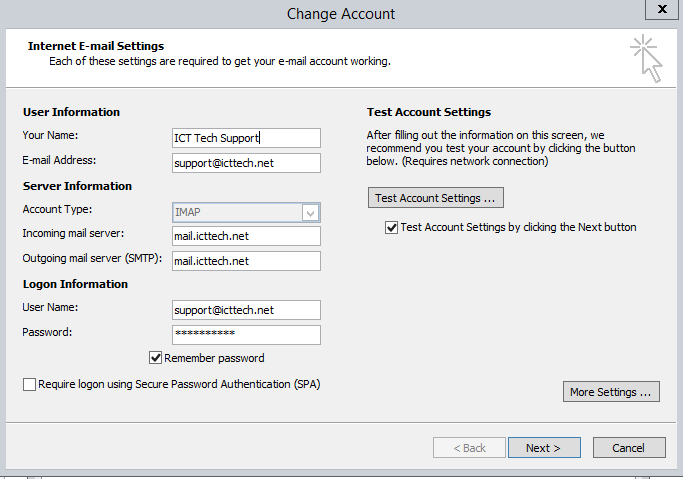Uncheck the Remember password checkbox
This screenshot has height=479, width=683.
156,358
